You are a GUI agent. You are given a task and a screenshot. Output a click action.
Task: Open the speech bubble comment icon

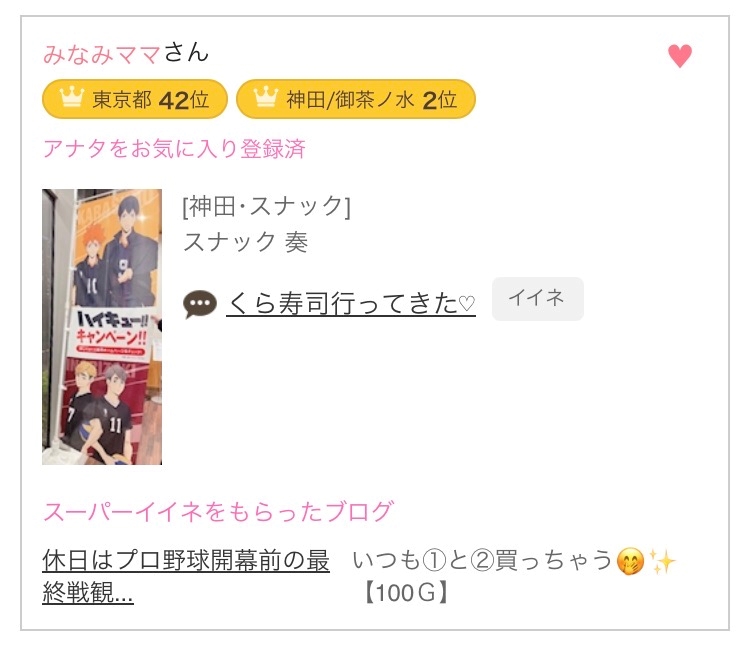pyautogui.click(x=200, y=304)
